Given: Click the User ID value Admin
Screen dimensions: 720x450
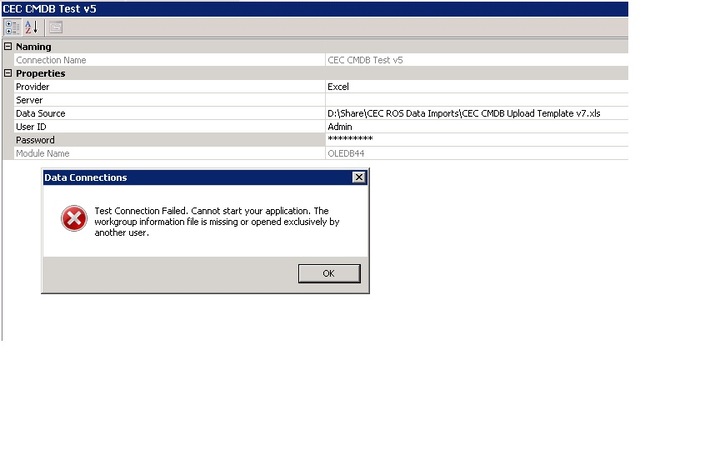Looking at the screenshot, I should coord(476,127).
